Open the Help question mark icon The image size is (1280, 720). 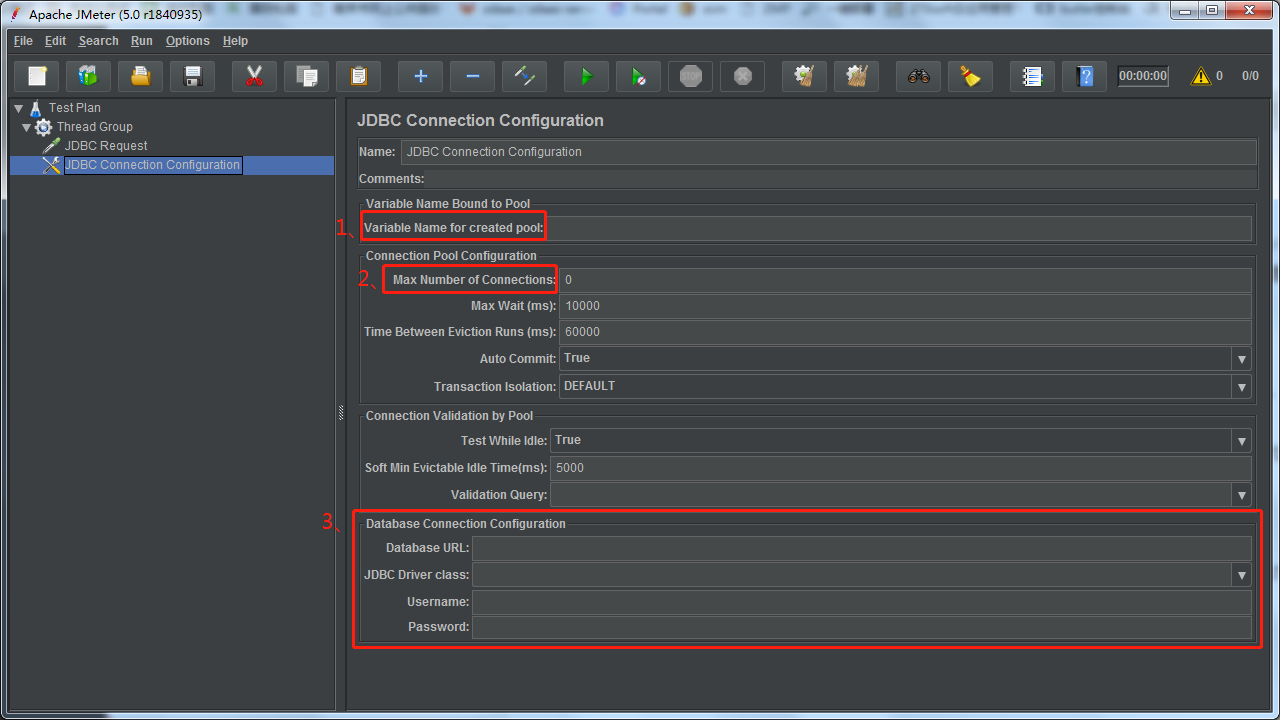(1084, 76)
